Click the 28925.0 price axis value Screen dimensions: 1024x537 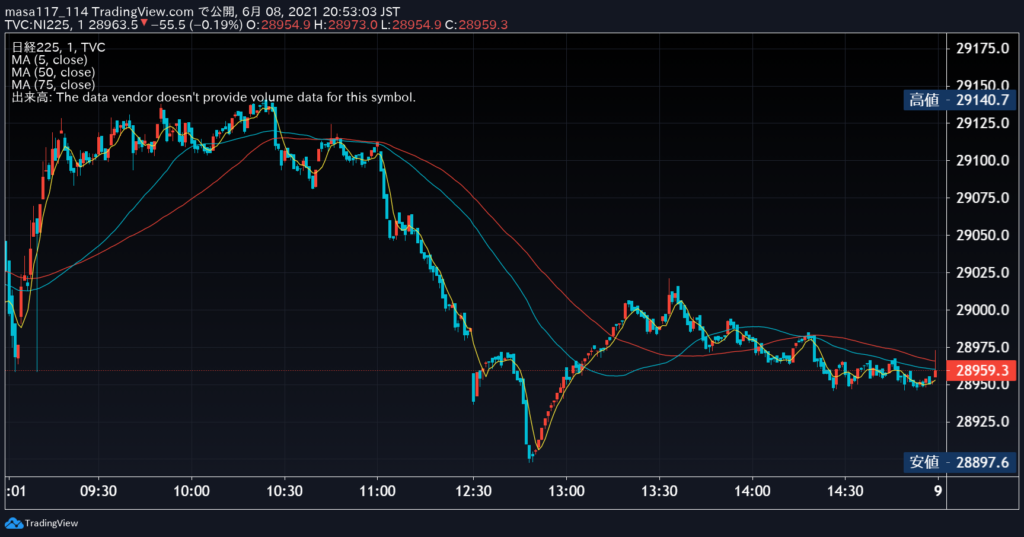[x=982, y=422]
